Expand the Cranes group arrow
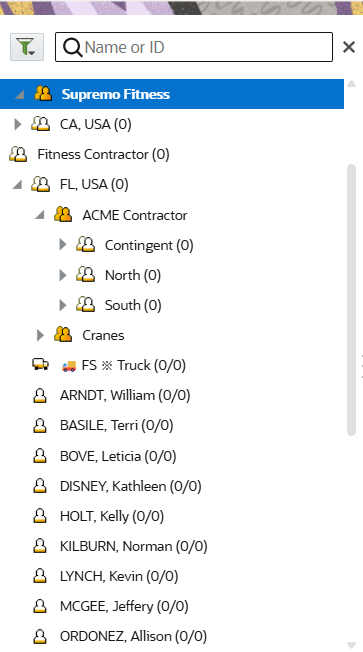 coord(40,335)
